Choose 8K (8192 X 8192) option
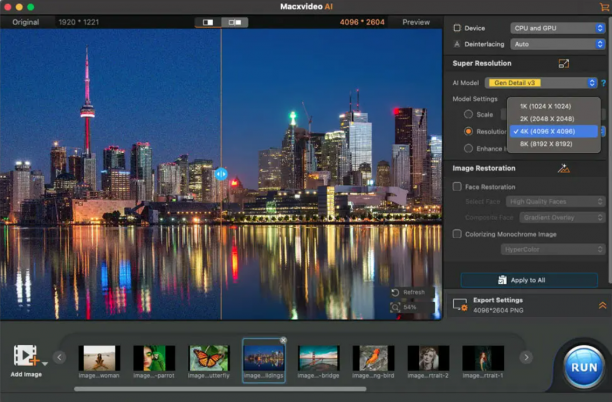612x402 pixels. click(x=553, y=144)
